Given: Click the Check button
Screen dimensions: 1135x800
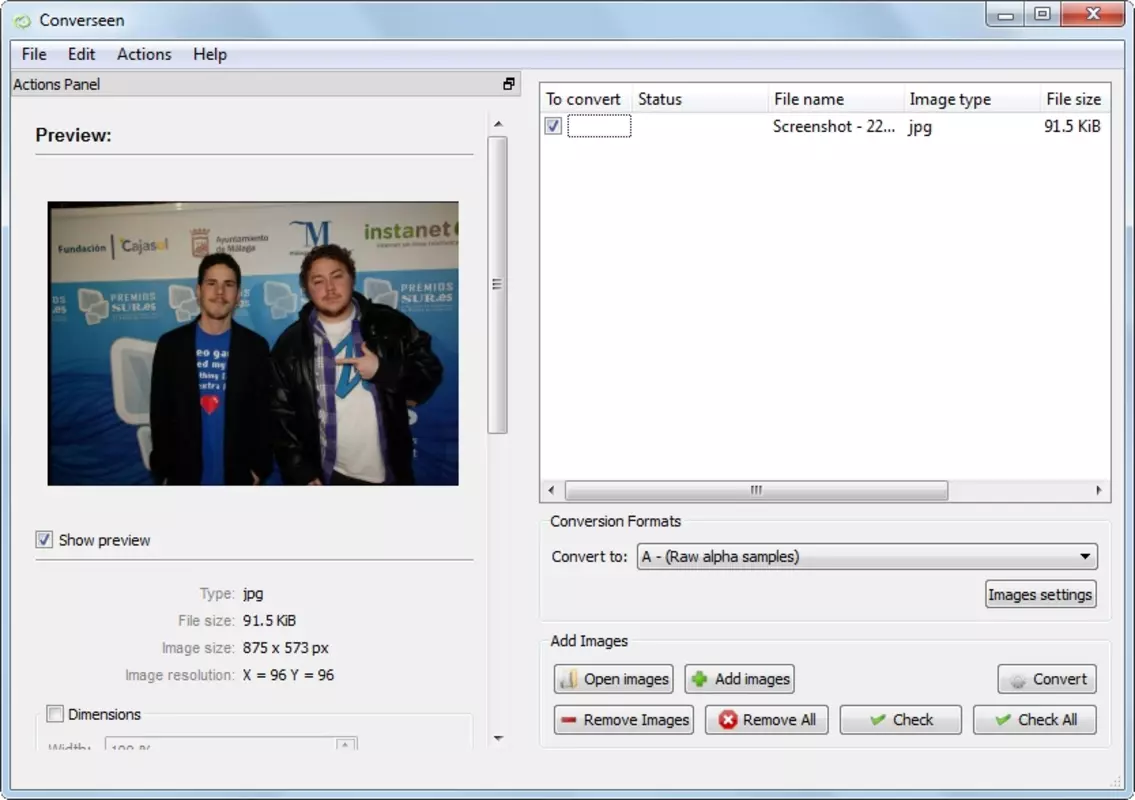Looking at the screenshot, I should click(900, 720).
